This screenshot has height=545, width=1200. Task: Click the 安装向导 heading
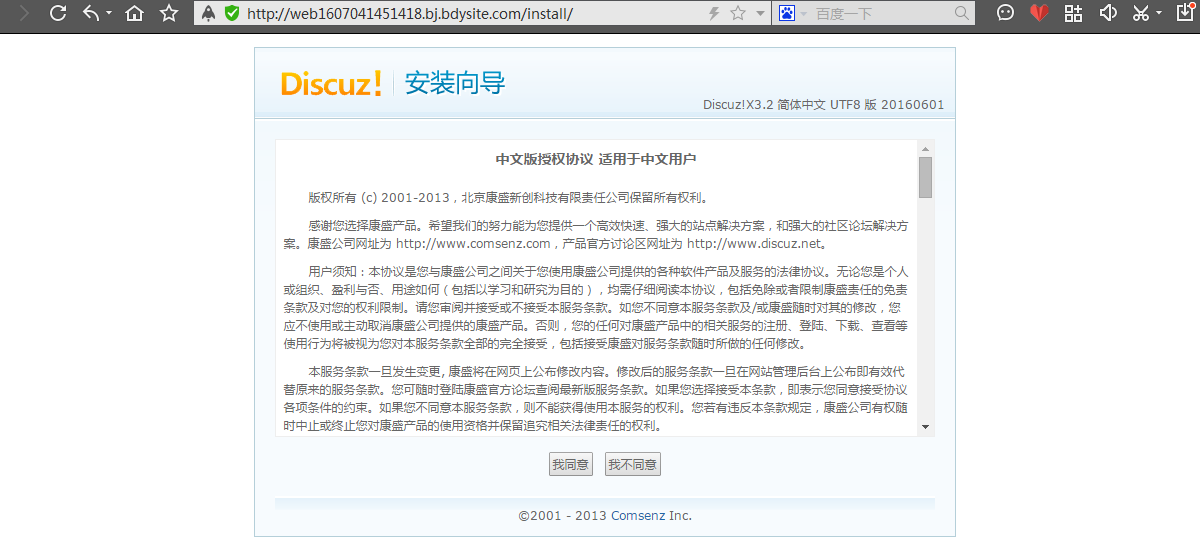(455, 84)
